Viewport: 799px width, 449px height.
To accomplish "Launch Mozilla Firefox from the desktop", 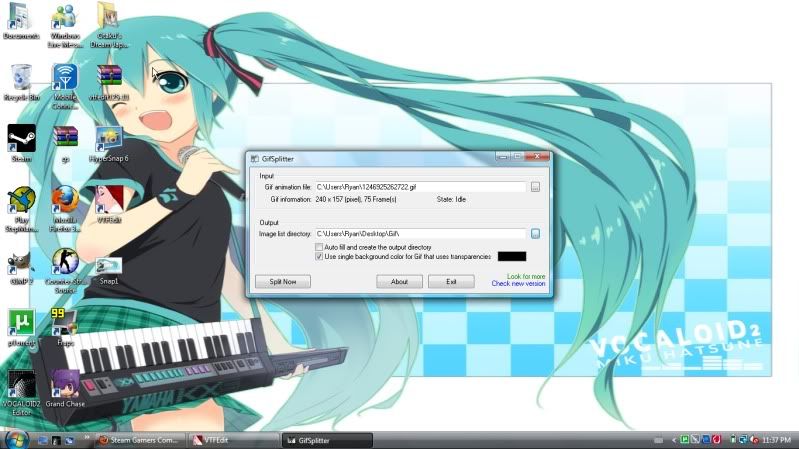I will pyautogui.click(x=65, y=198).
